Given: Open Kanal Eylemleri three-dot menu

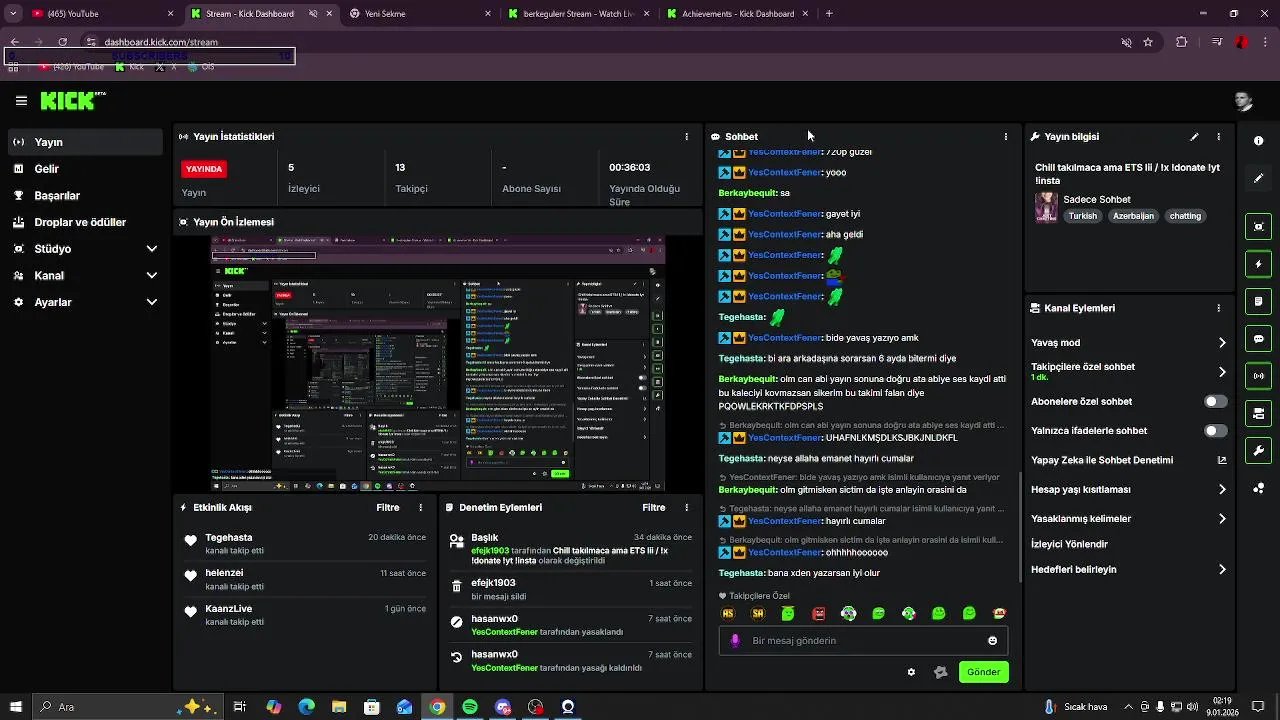Looking at the screenshot, I should [1218, 309].
